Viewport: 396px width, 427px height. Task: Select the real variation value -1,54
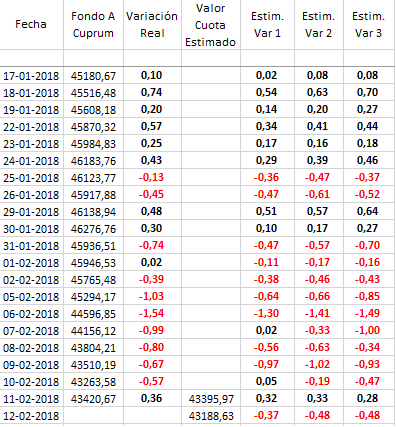coord(152,313)
